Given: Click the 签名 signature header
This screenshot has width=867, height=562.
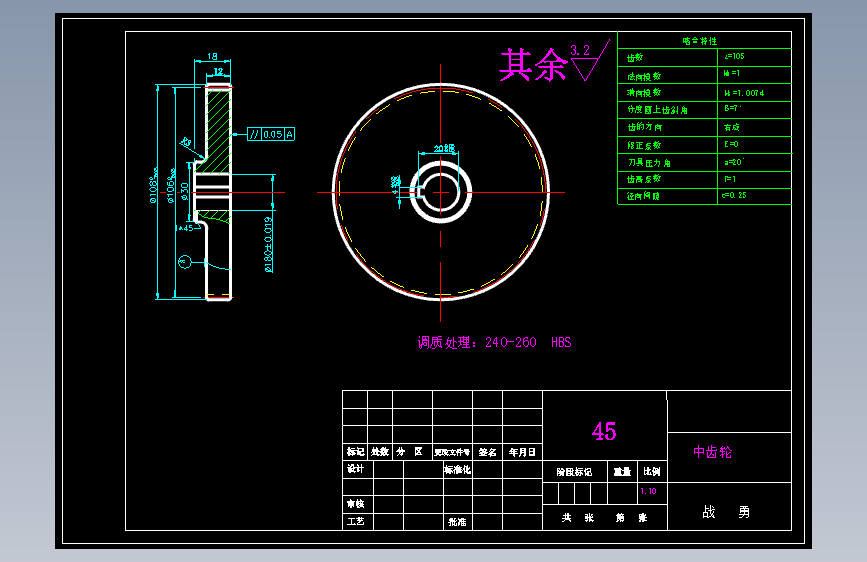Looking at the screenshot, I should (487, 452).
